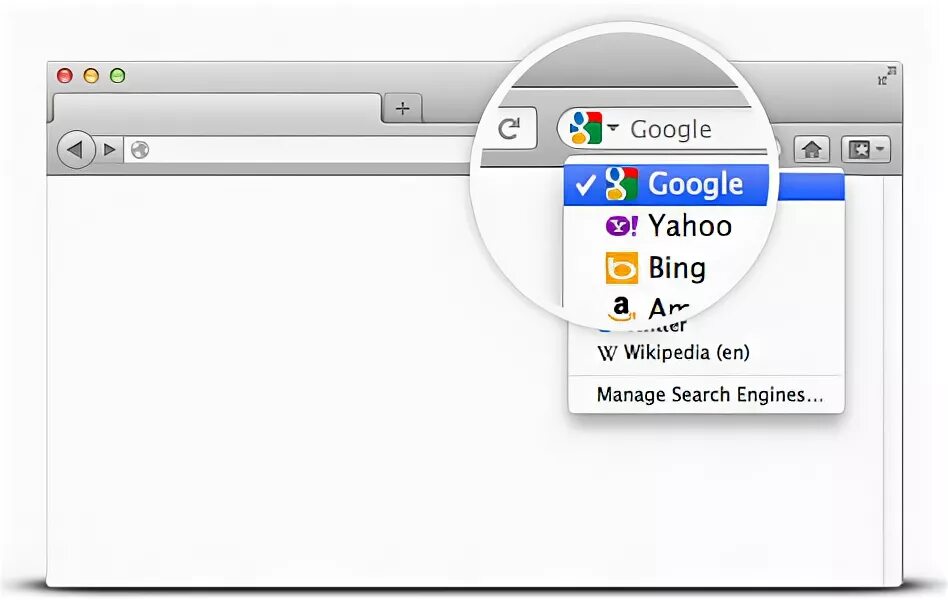
Task: Click into the Google search field
Action: tap(690, 129)
